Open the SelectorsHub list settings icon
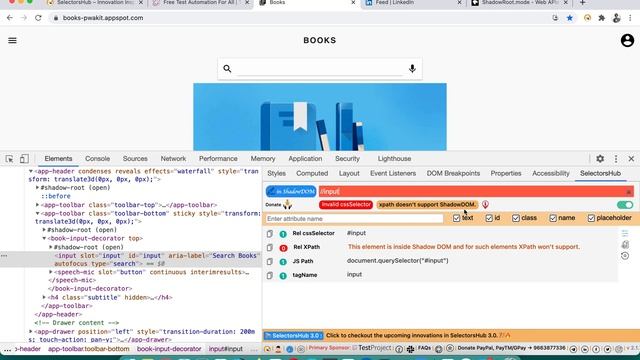 click(625, 233)
